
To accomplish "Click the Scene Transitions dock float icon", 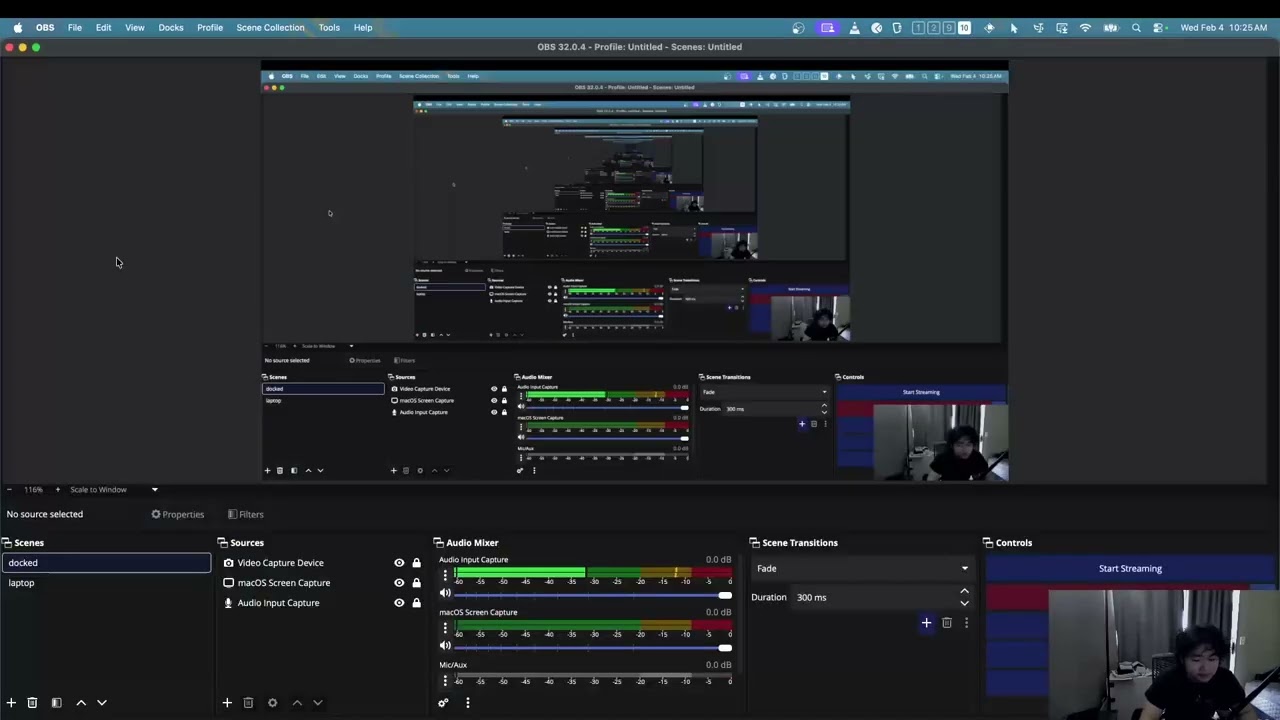I will coord(755,543).
